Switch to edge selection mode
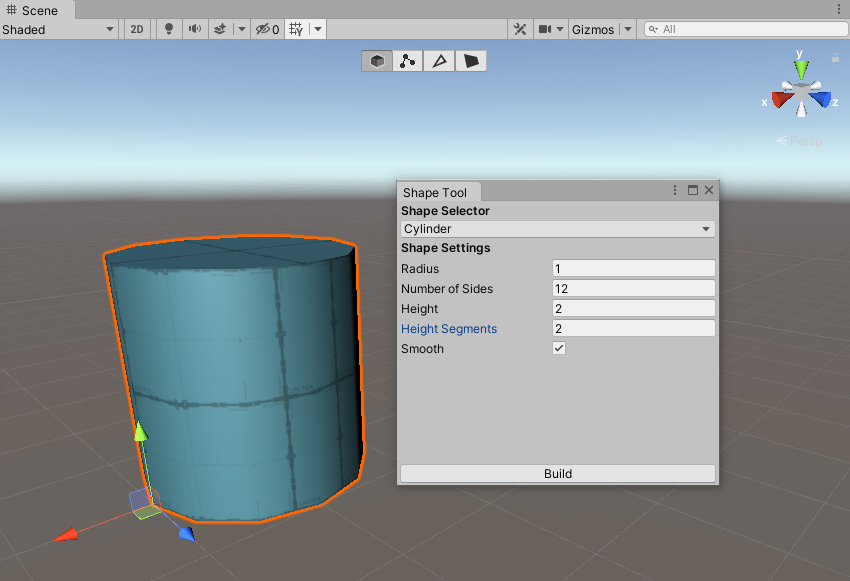Screen dimensions: 850x581 tap(439, 61)
